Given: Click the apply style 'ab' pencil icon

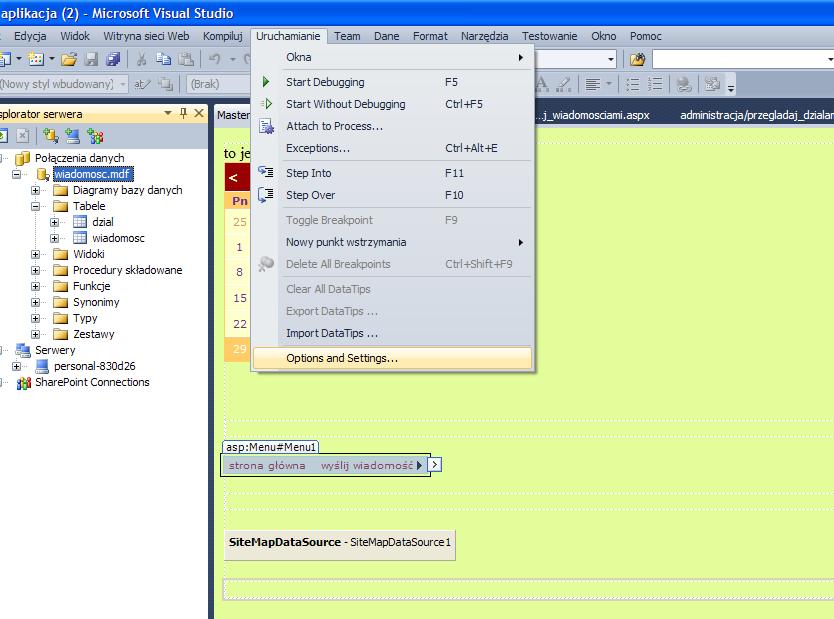Looking at the screenshot, I should tap(142, 84).
